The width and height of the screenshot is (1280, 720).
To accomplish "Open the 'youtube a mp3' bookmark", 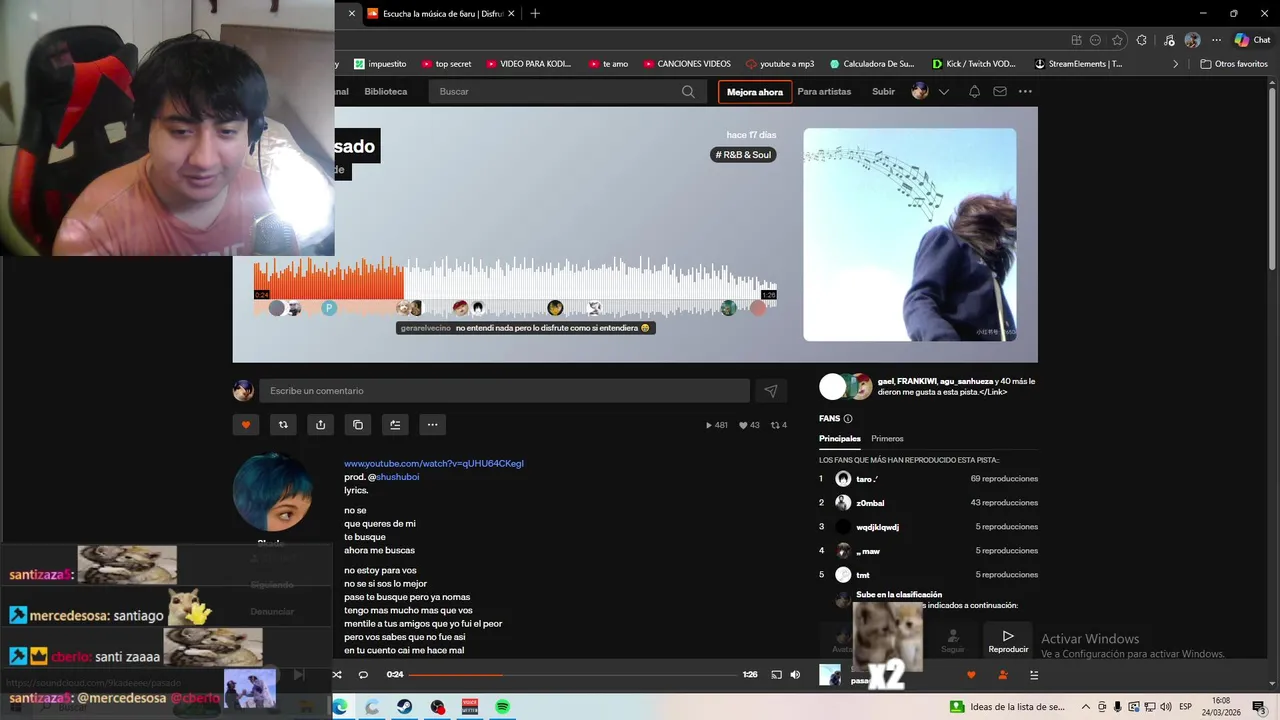I will [779, 64].
